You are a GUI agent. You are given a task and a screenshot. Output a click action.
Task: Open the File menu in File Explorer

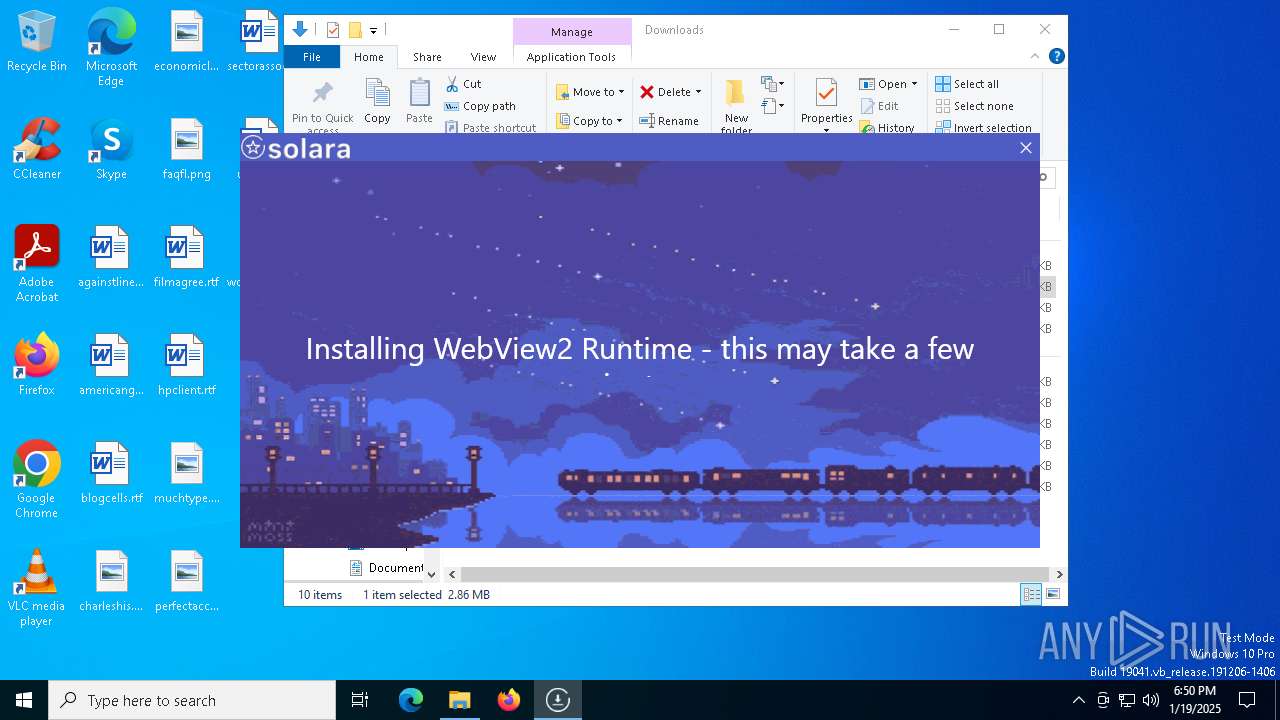coord(312,57)
